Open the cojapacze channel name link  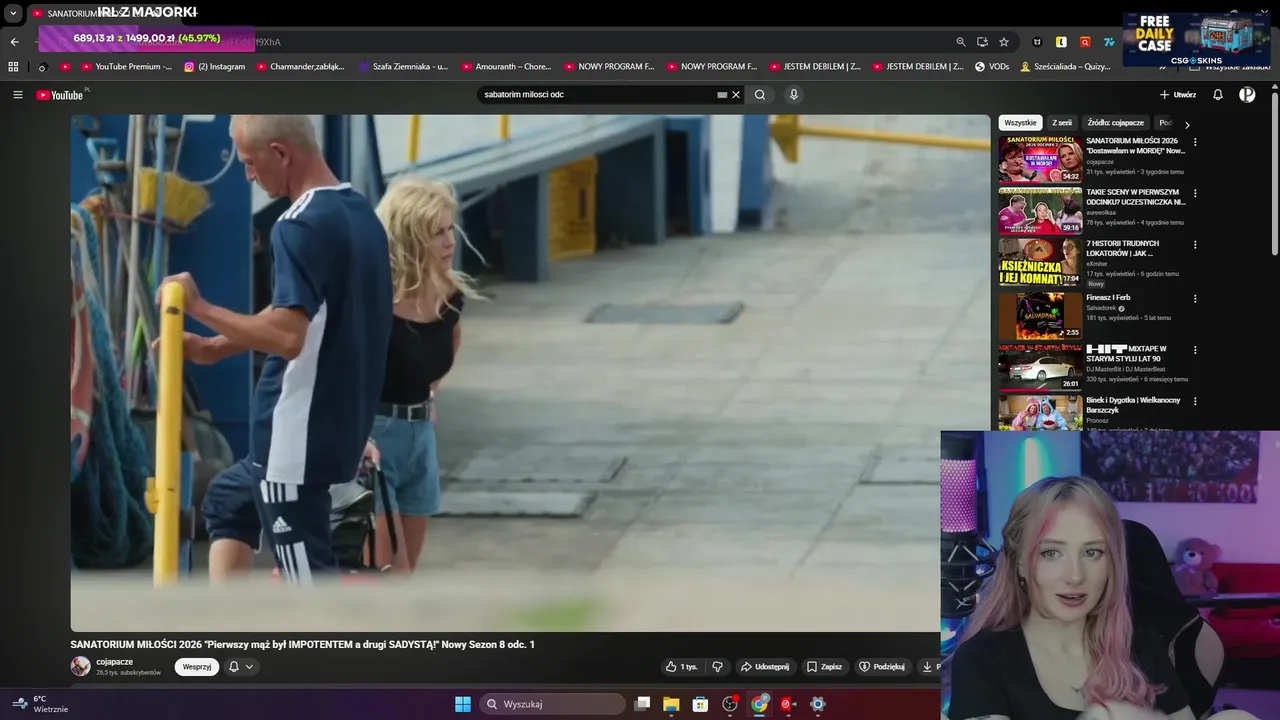[115, 662]
